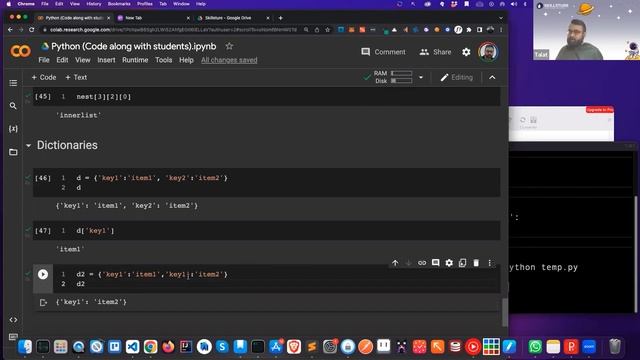
Task: Open the Comment button
Action: (x=383, y=52)
